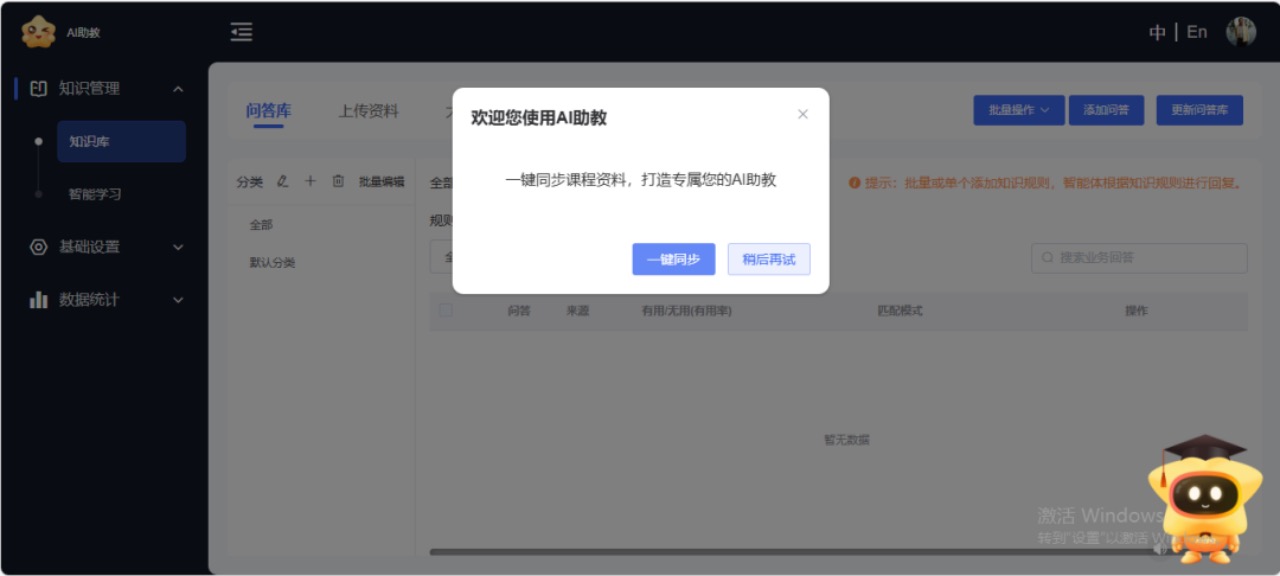Switch language to Chinese (中)
Image resolution: width=1280 pixels, height=576 pixels.
[1157, 32]
